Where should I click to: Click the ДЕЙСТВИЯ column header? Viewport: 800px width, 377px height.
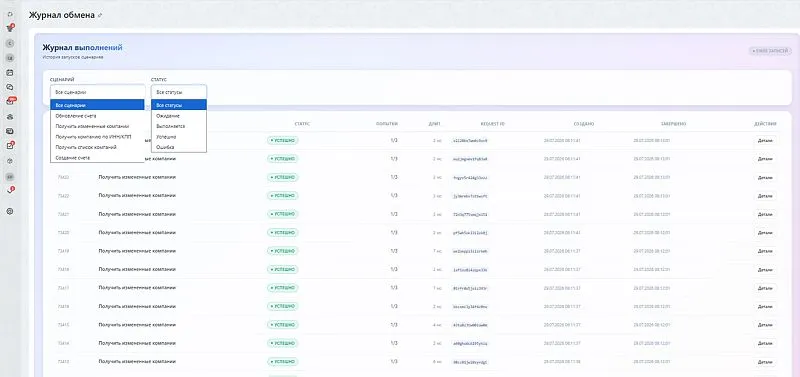(x=765, y=124)
